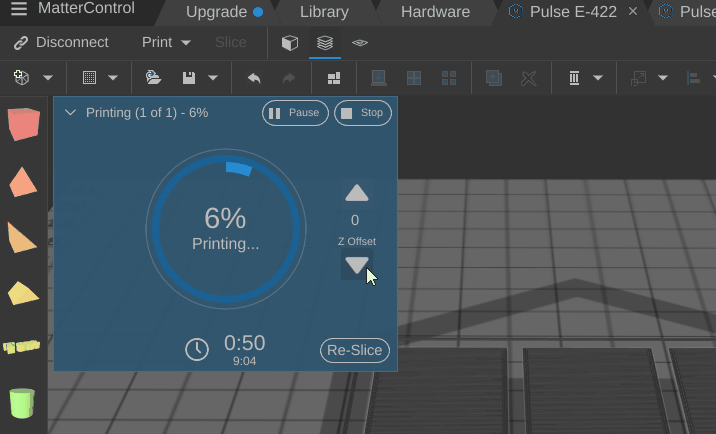Click the undo arrow icon
Screen dimensions: 716x434
point(254,78)
